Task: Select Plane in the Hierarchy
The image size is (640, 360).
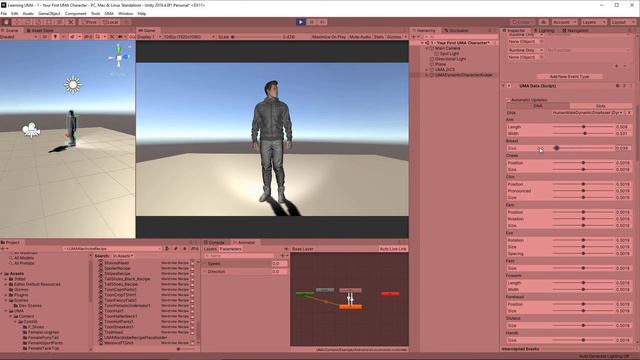Action: coord(440,64)
